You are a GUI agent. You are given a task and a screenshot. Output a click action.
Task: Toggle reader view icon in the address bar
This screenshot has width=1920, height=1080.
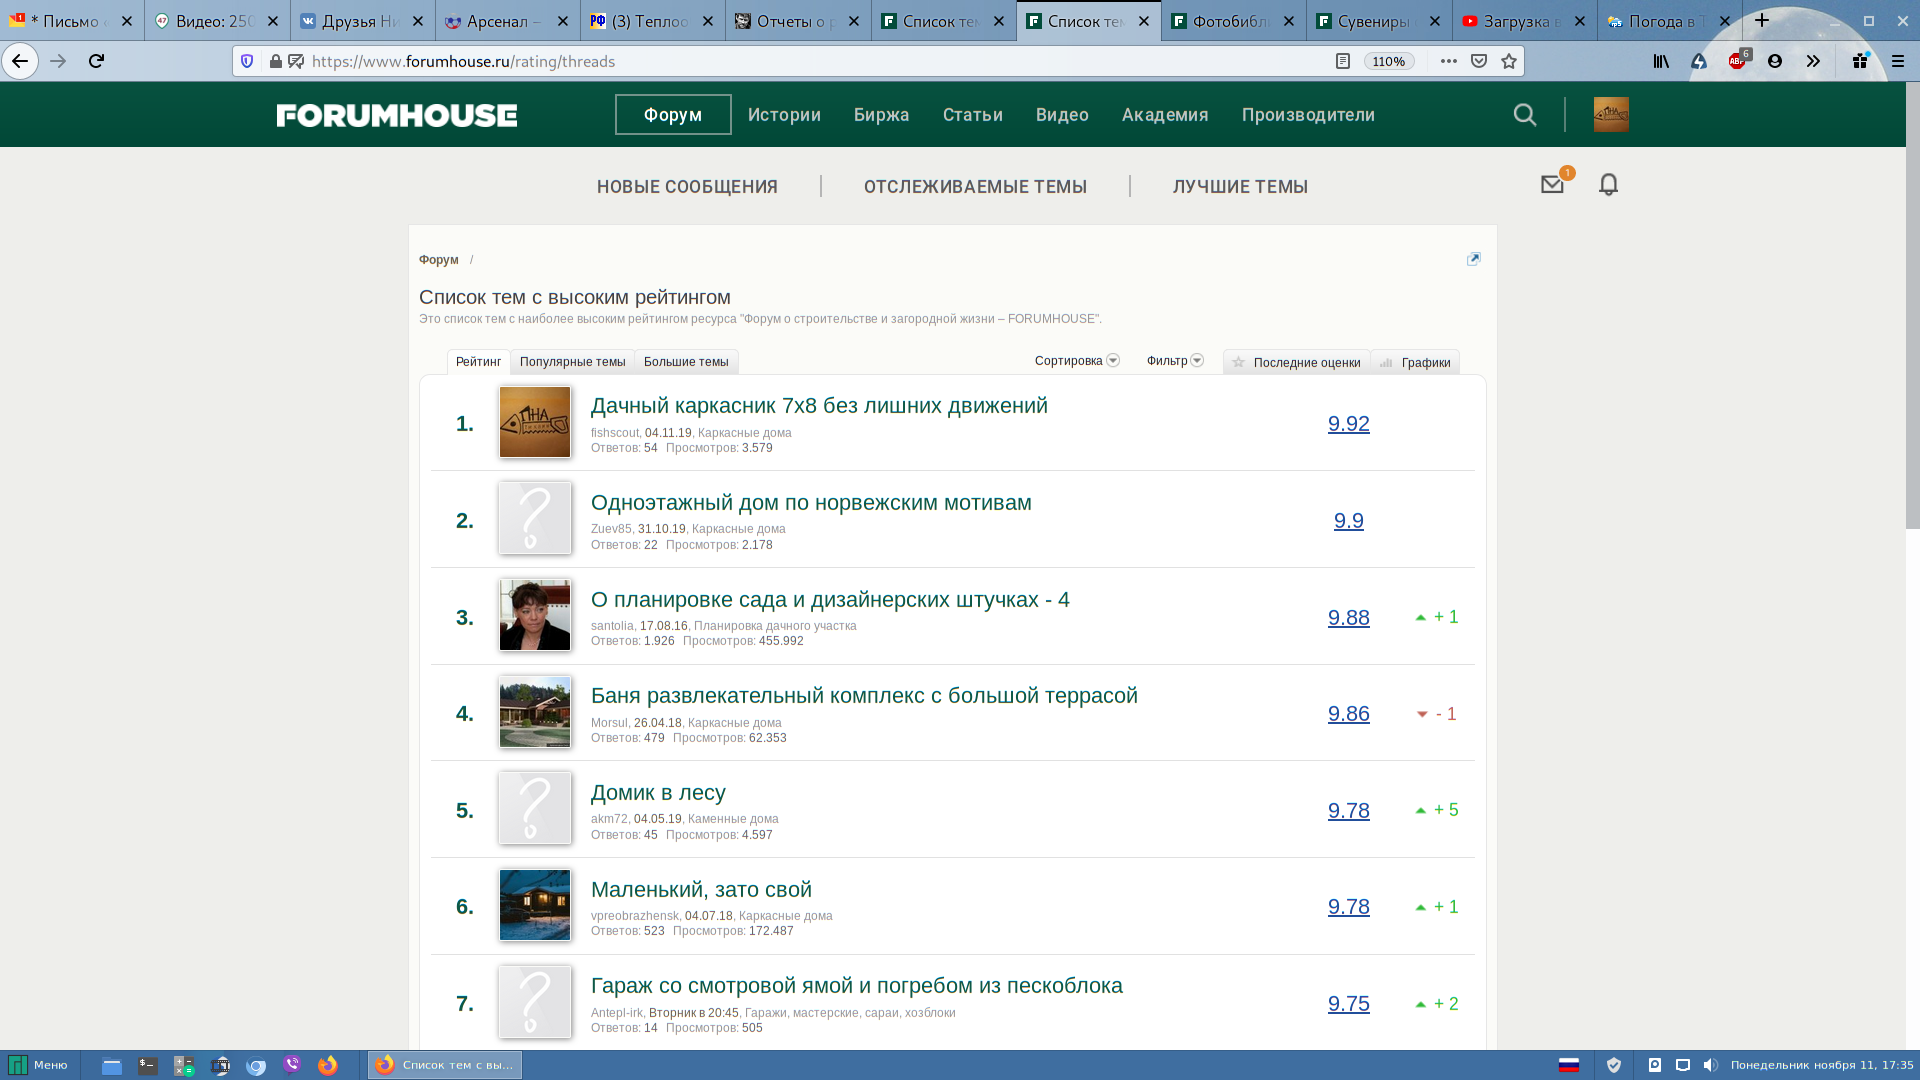[1343, 61]
